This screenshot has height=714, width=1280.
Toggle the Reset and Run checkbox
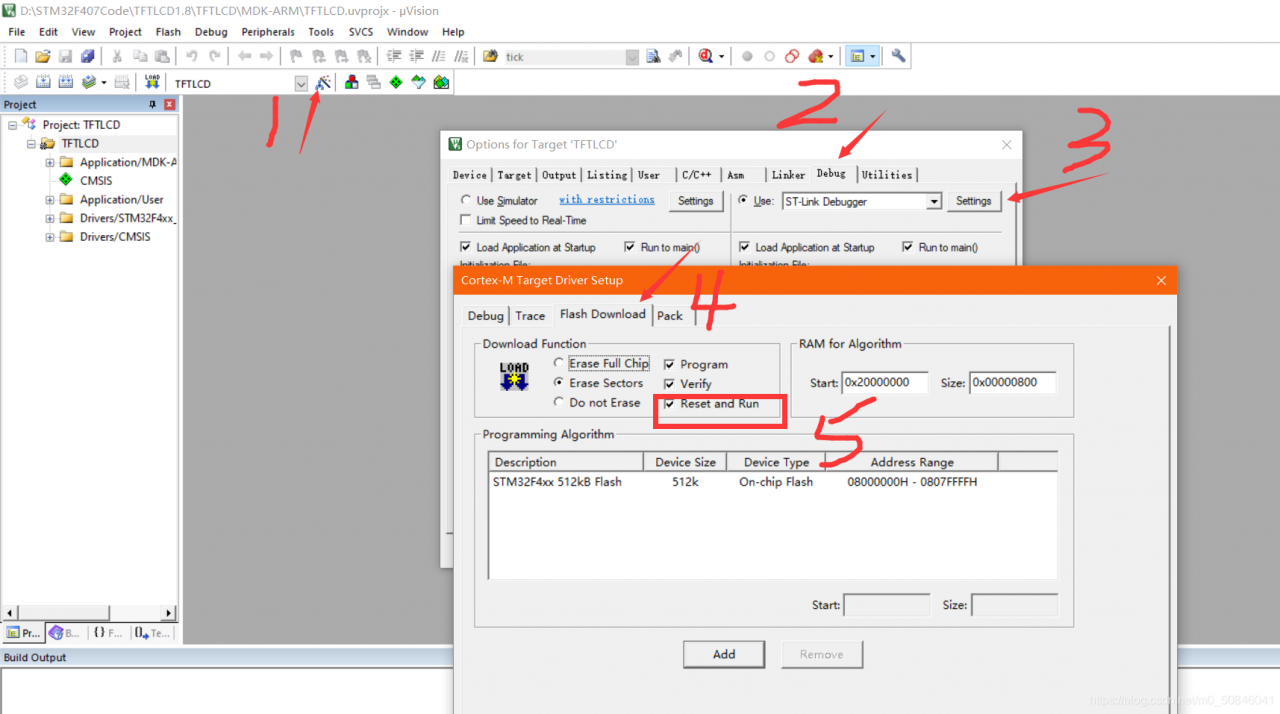pyautogui.click(x=670, y=403)
